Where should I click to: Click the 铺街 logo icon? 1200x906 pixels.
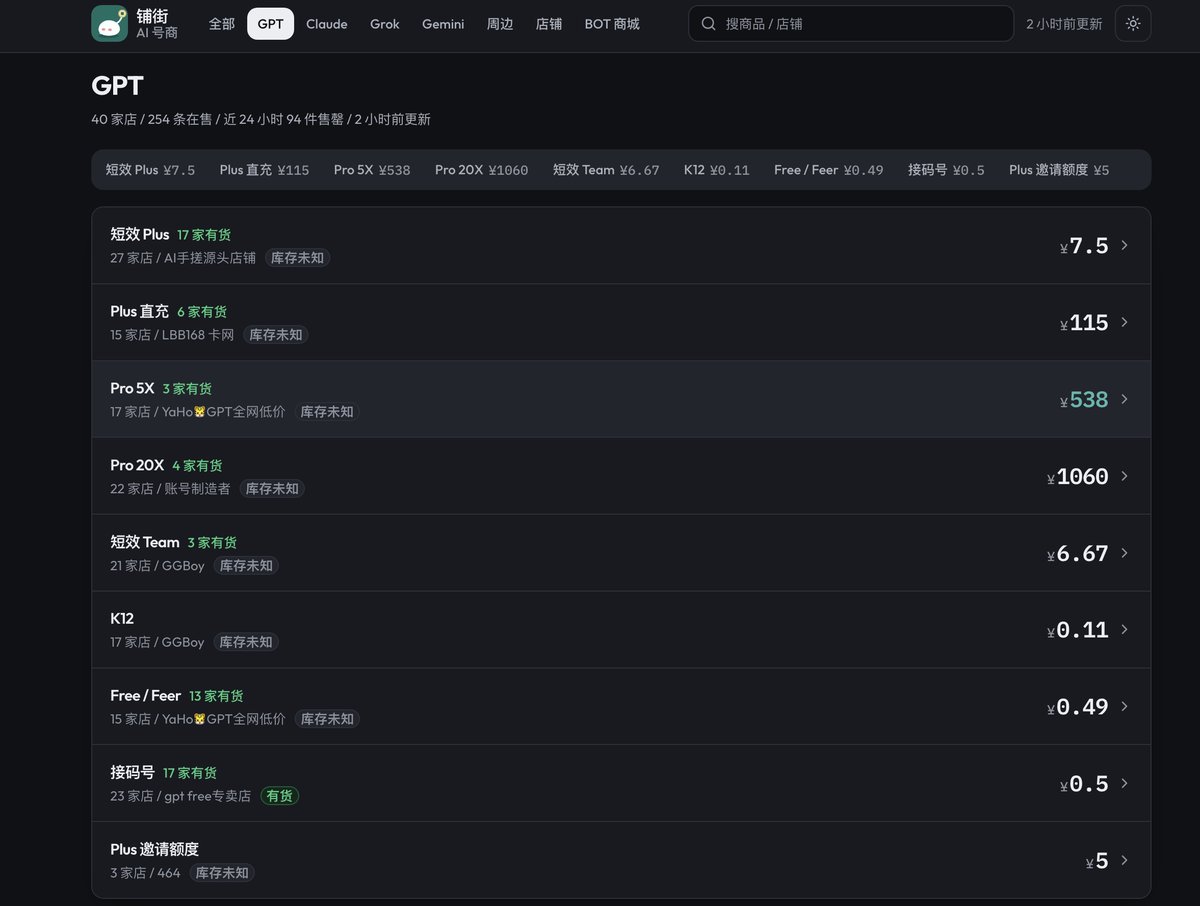109,23
